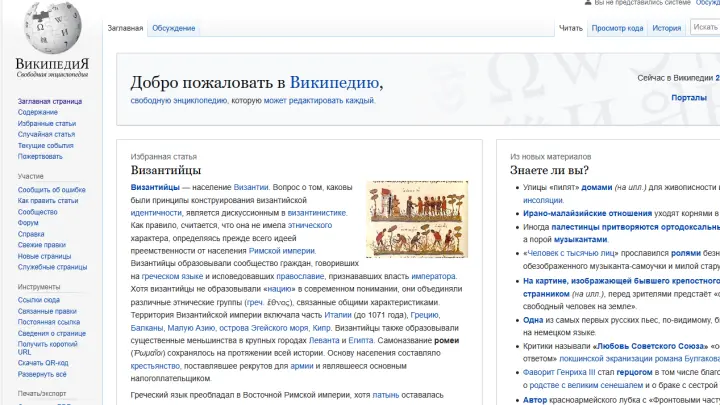Open Случайная статья link

pyautogui.click(x=46, y=135)
